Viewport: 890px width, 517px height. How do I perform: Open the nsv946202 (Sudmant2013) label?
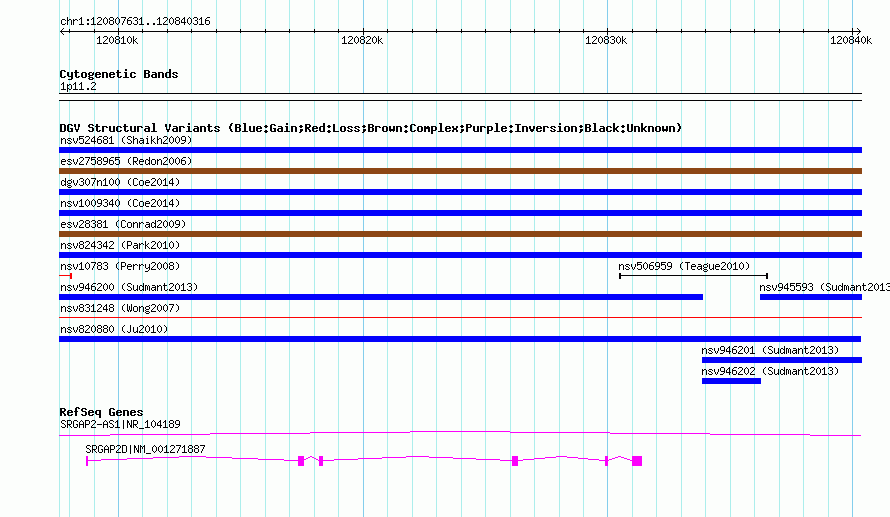click(x=770, y=371)
